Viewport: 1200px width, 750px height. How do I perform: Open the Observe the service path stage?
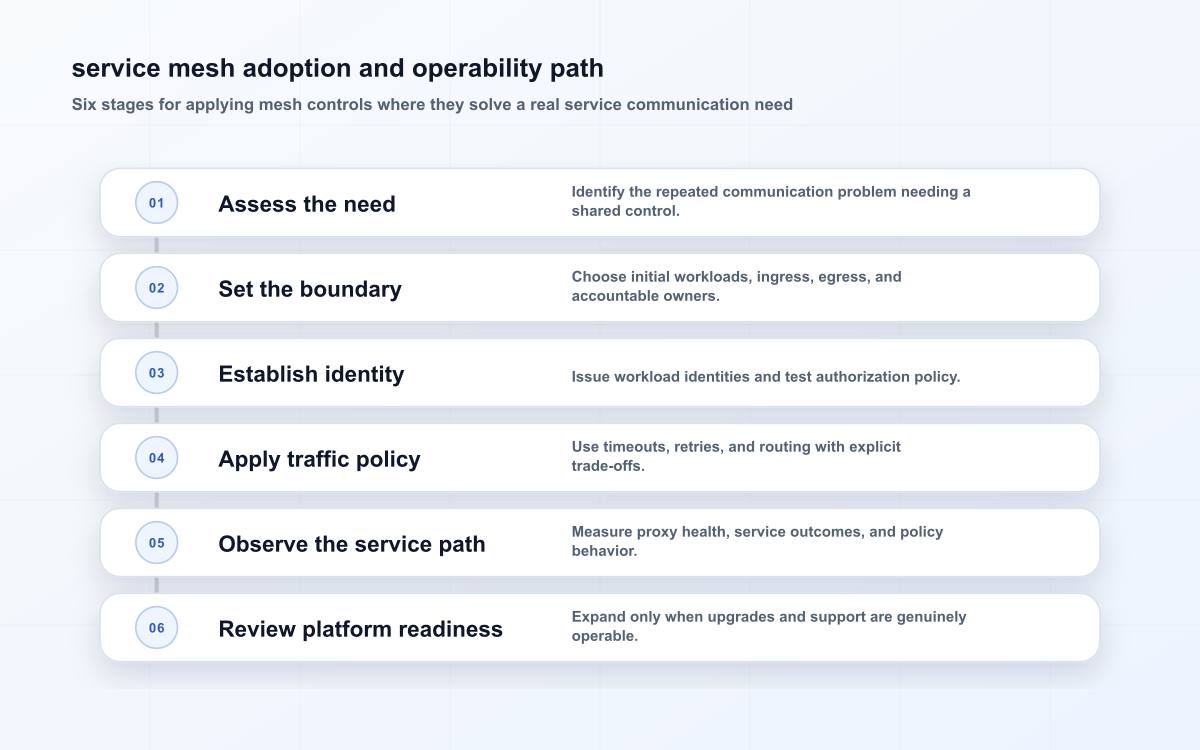352,544
